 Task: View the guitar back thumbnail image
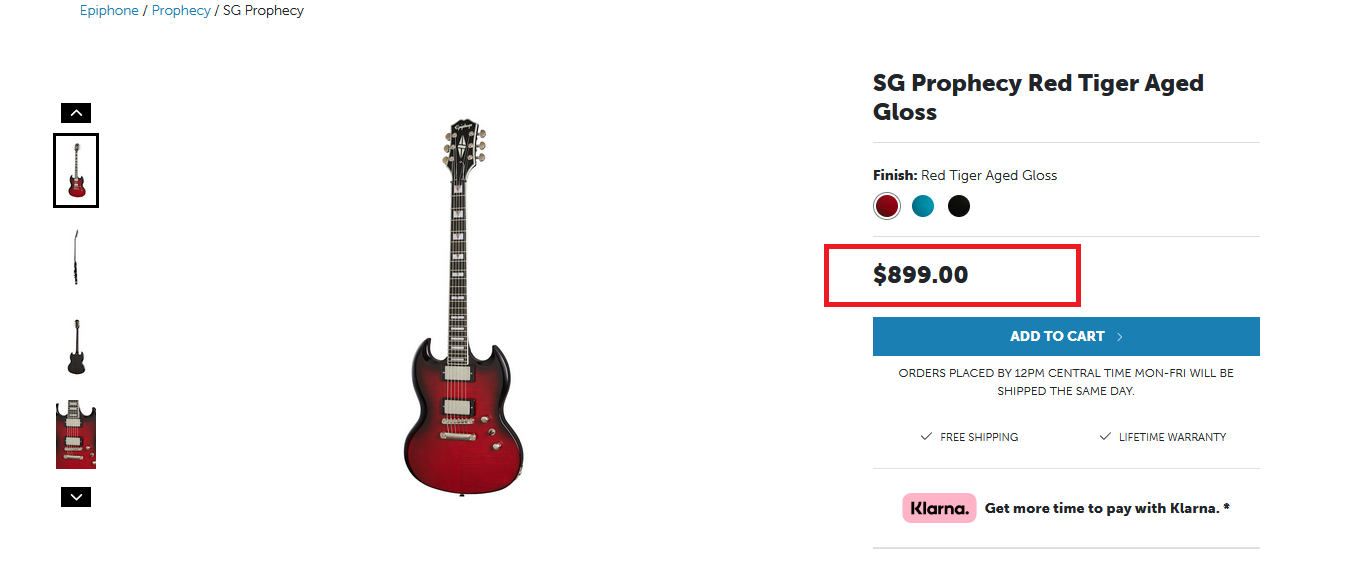[x=76, y=346]
